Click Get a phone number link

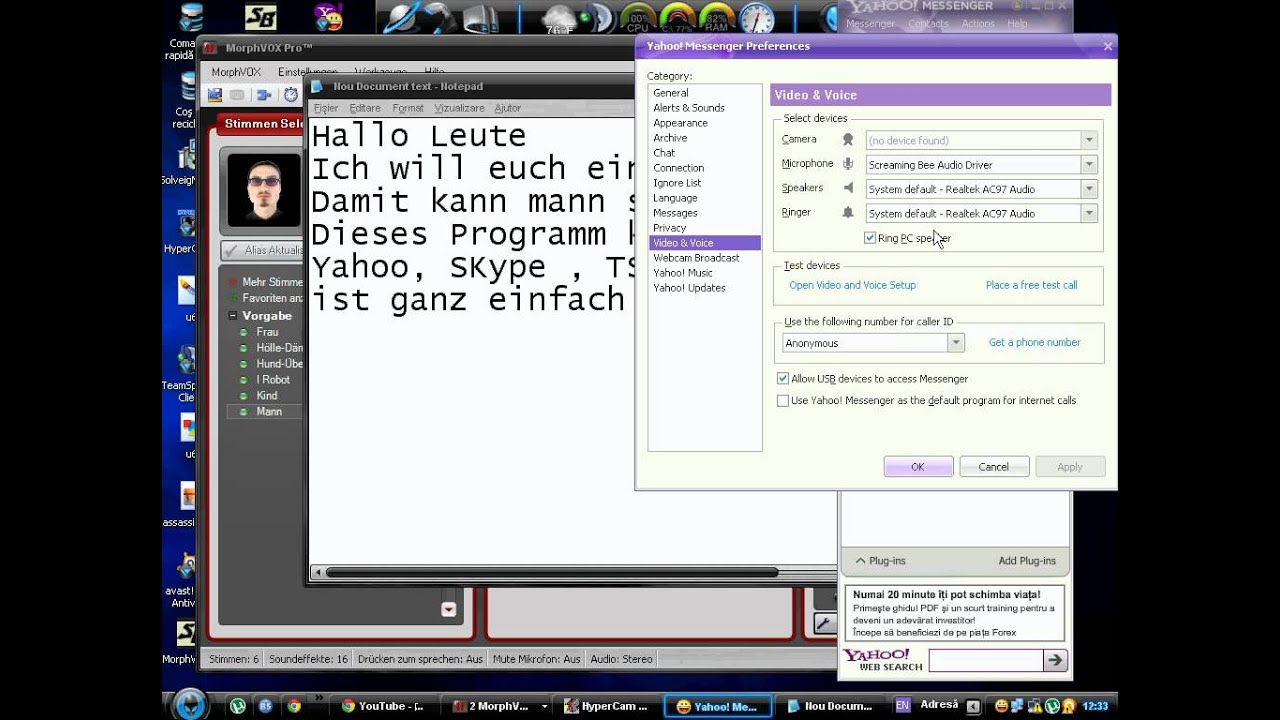tap(1034, 342)
